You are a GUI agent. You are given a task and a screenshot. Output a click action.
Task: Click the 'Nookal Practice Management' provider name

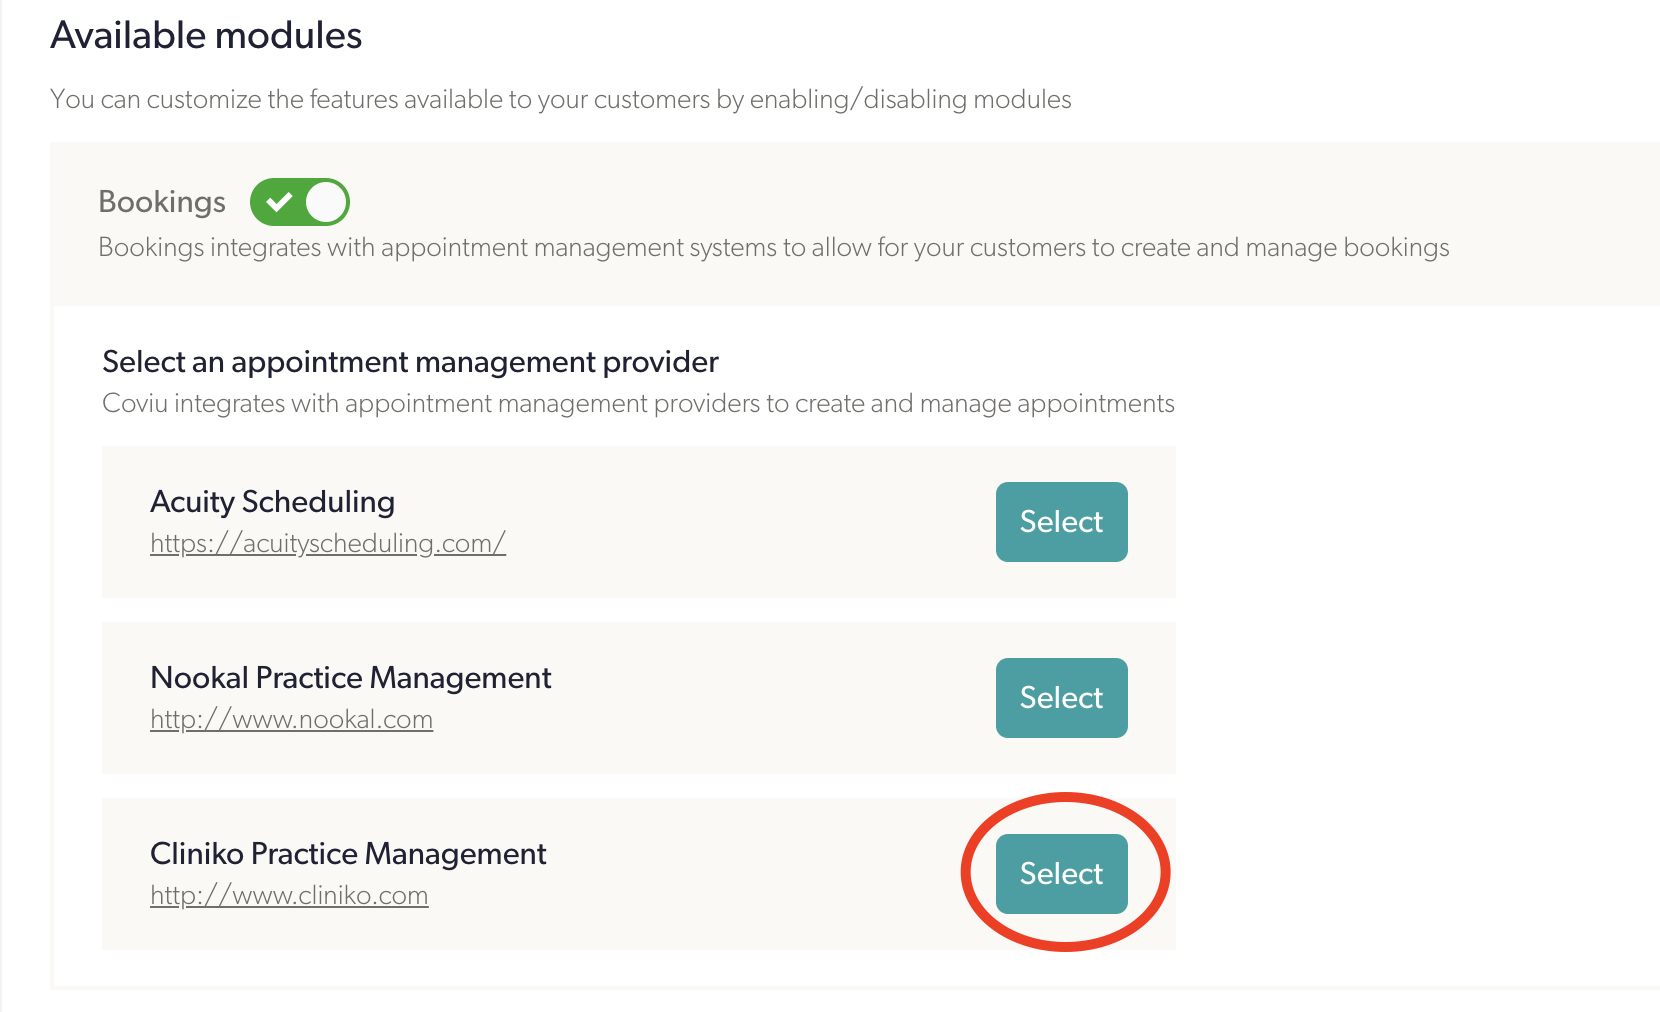pos(350,677)
